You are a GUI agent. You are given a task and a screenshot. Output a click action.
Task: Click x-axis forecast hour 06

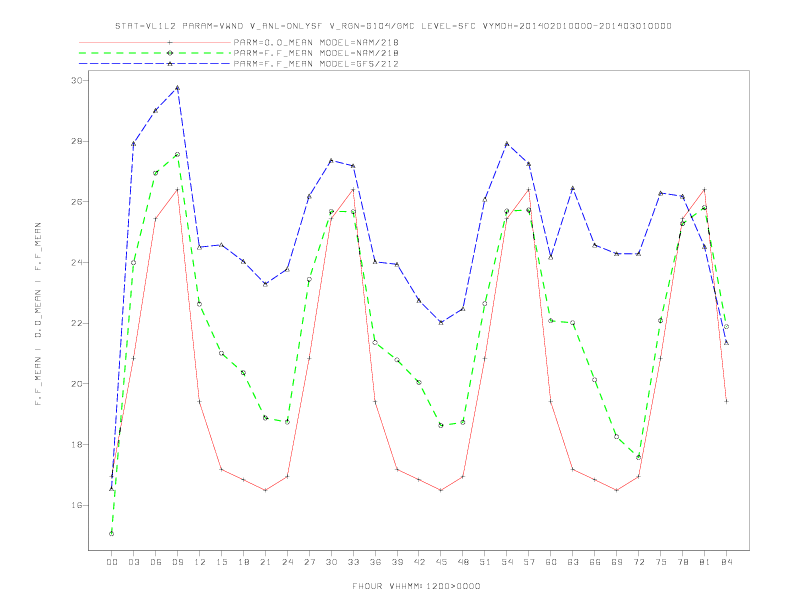(x=156, y=562)
